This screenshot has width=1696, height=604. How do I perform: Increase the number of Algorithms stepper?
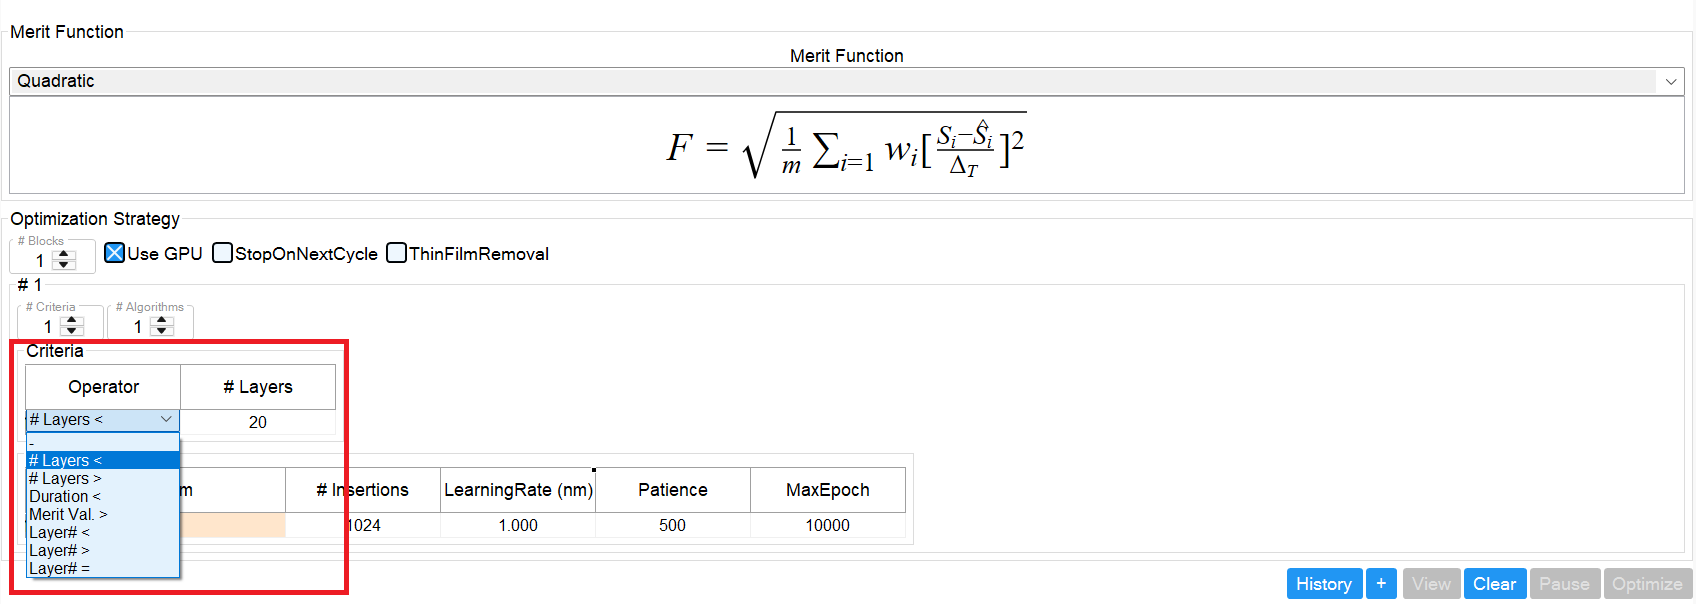162,321
